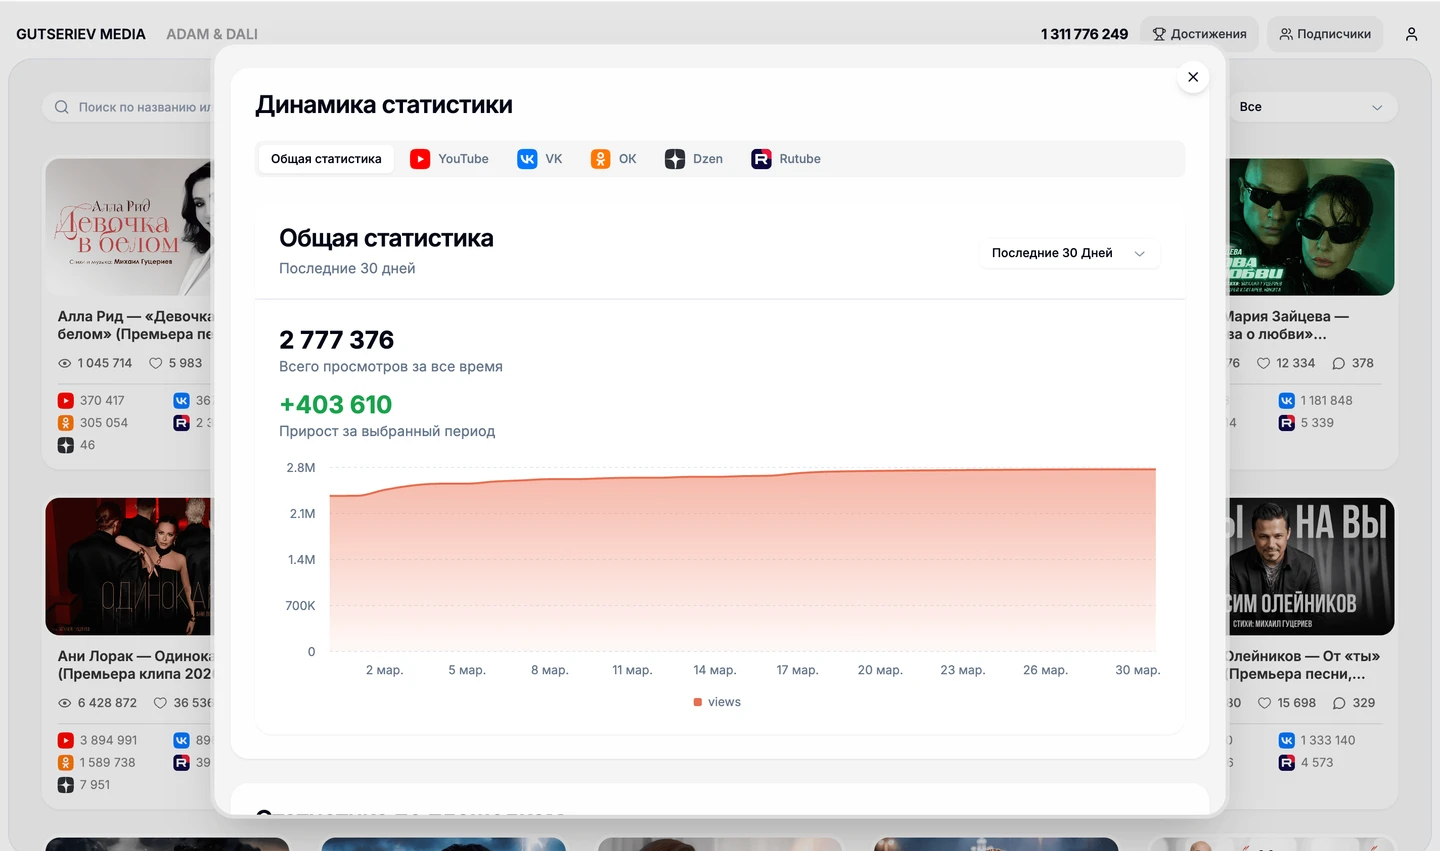Viewport: 1440px width, 851px height.
Task: Click the 30 мар. axis label
Action: (1138, 670)
